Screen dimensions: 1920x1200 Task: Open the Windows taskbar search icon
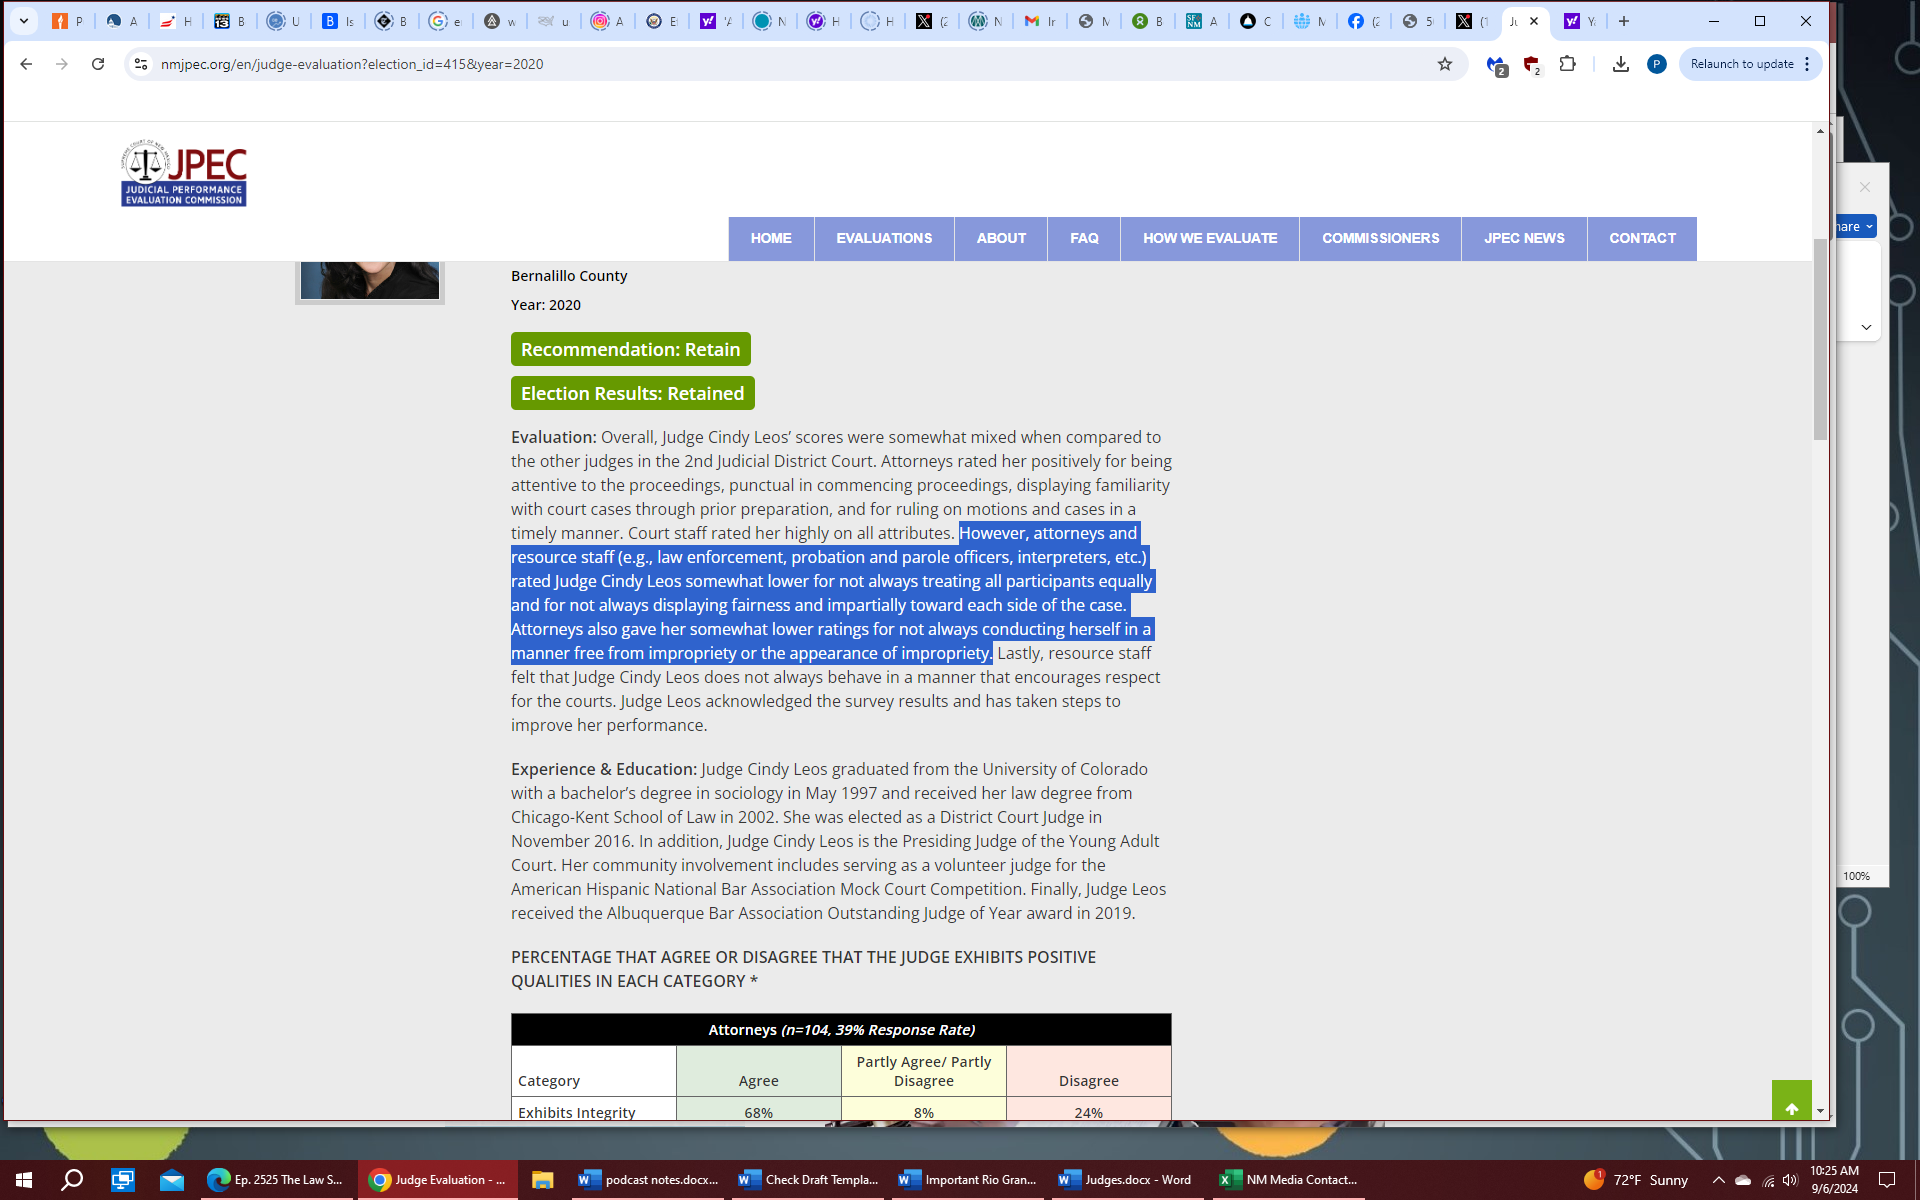(72, 1180)
